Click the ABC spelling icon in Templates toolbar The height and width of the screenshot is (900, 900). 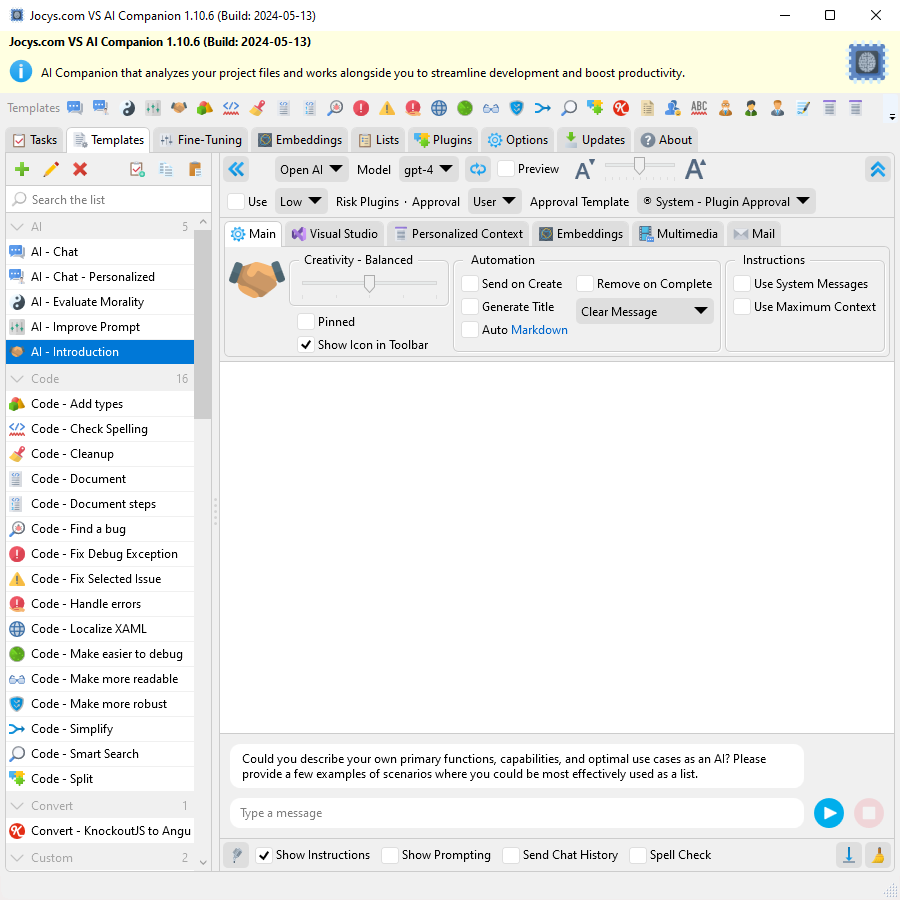(699, 108)
